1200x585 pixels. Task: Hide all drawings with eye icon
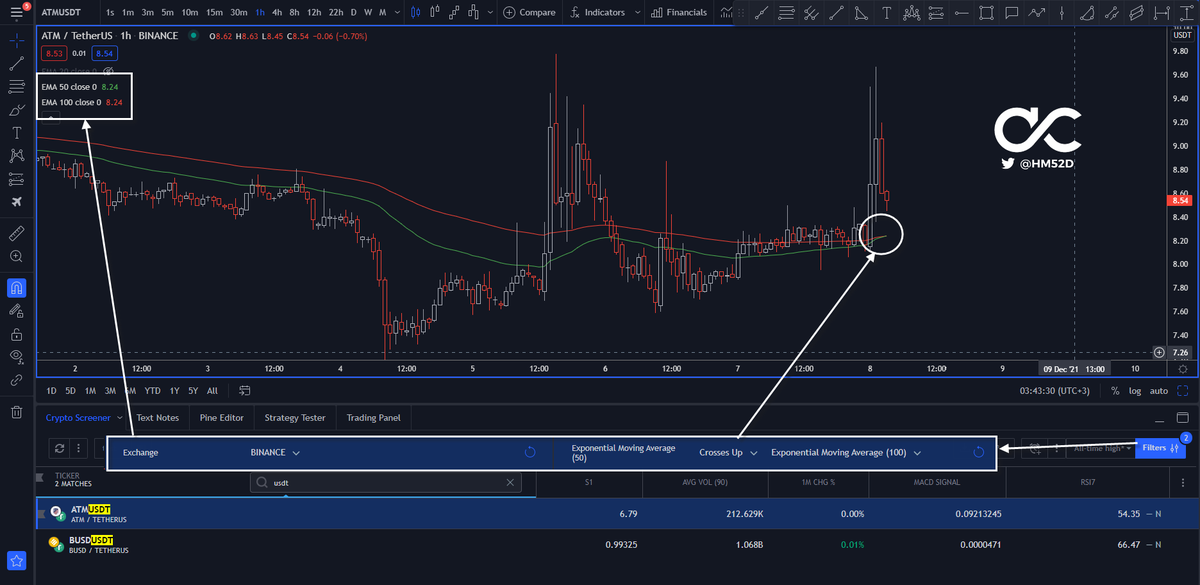click(x=16, y=356)
